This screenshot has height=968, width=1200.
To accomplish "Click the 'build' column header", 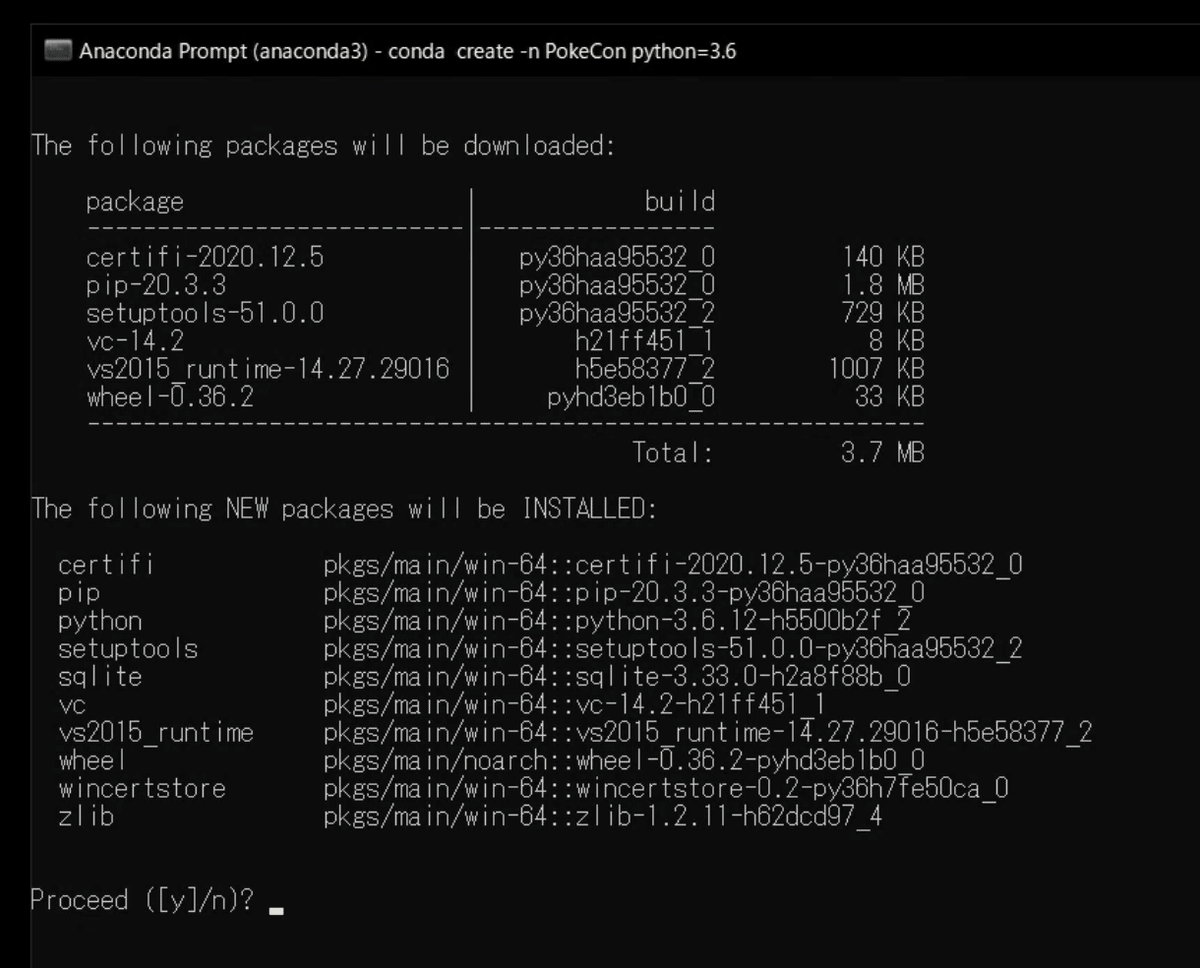I will [680, 202].
